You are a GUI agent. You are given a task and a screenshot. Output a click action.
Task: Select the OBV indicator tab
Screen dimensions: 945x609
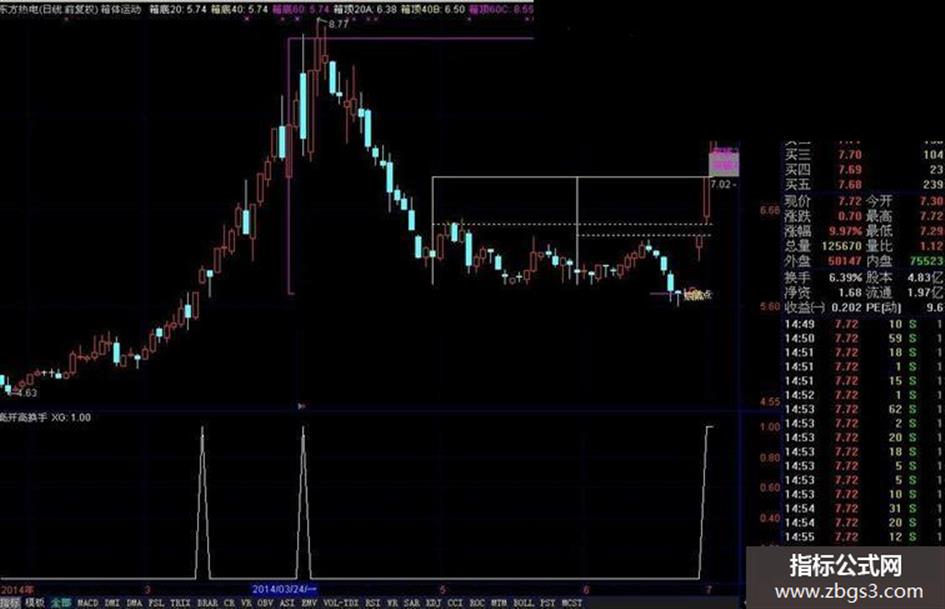[x=265, y=603]
